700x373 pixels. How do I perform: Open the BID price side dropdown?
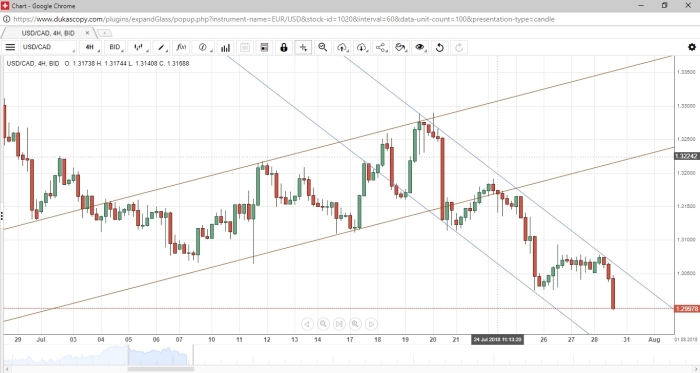click(116, 47)
